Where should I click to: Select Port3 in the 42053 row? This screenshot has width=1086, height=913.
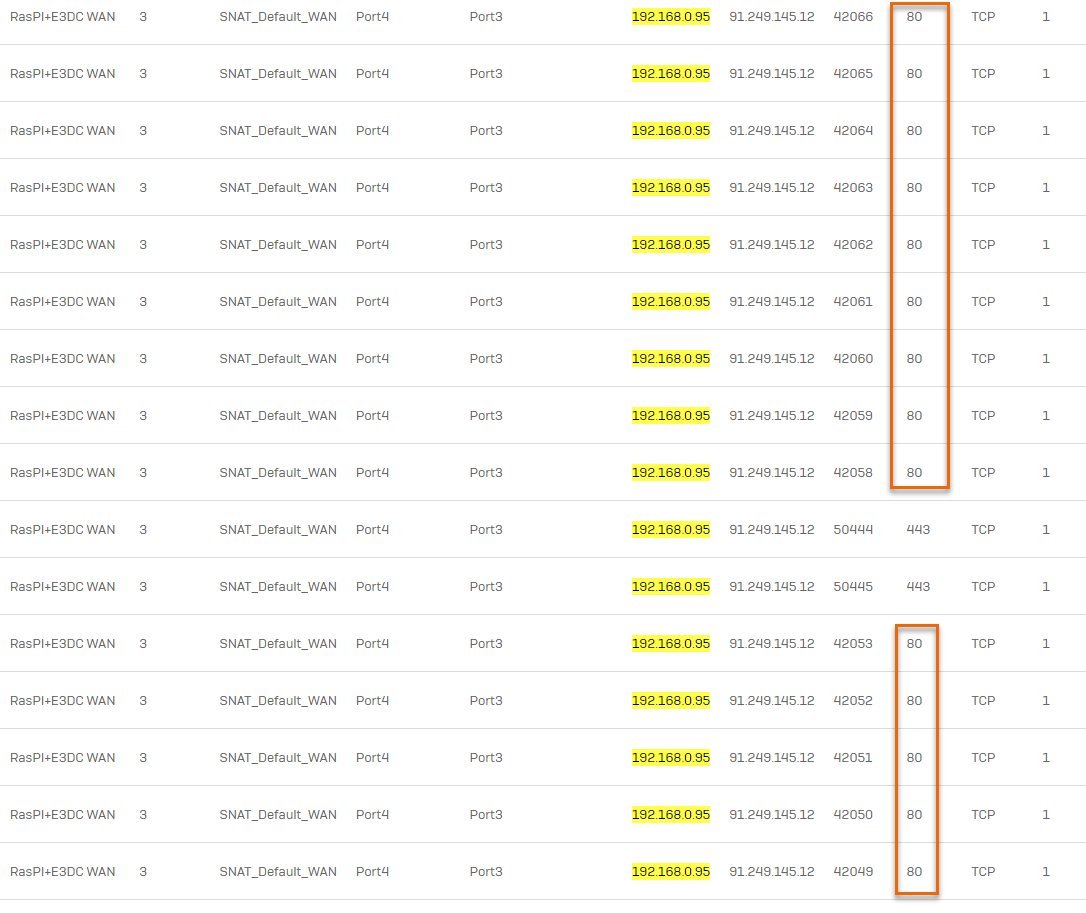pyautogui.click(x=486, y=644)
